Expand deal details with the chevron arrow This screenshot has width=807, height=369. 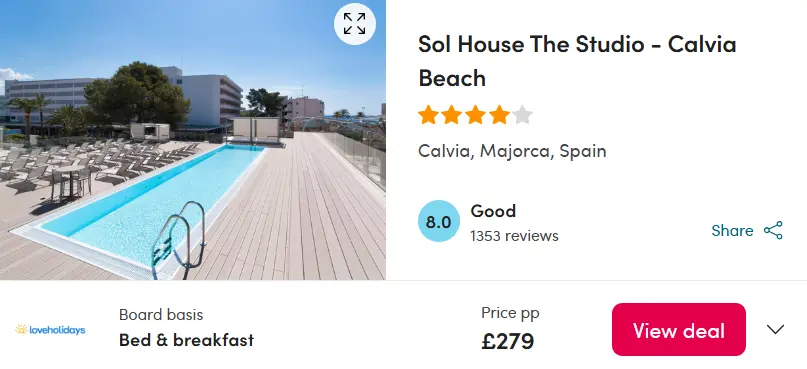click(775, 329)
